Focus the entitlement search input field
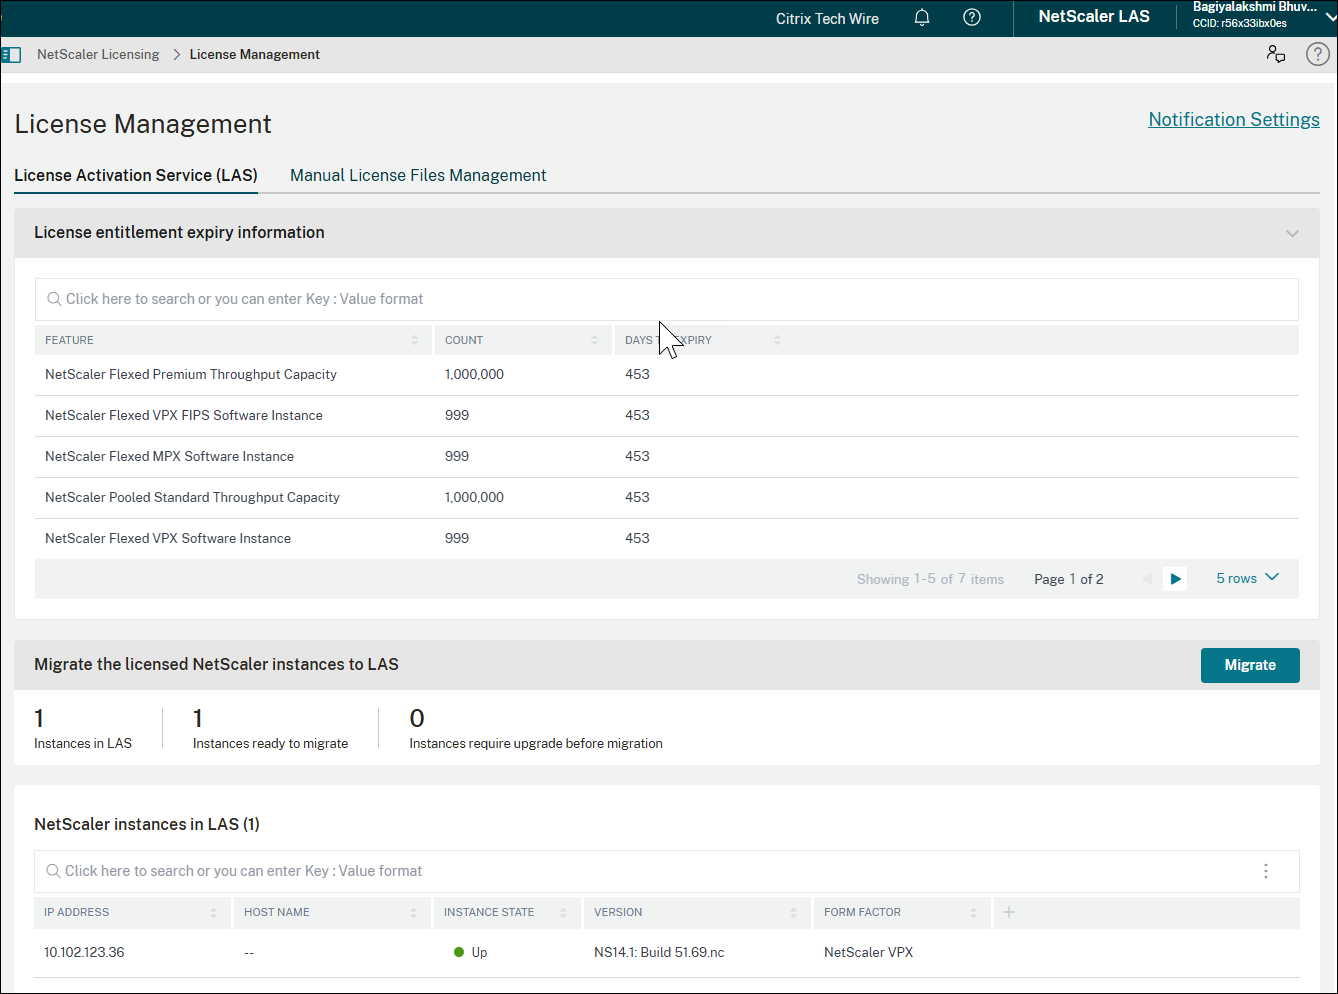The height and width of the screenshot is (994, 1338). pos(667,299)
